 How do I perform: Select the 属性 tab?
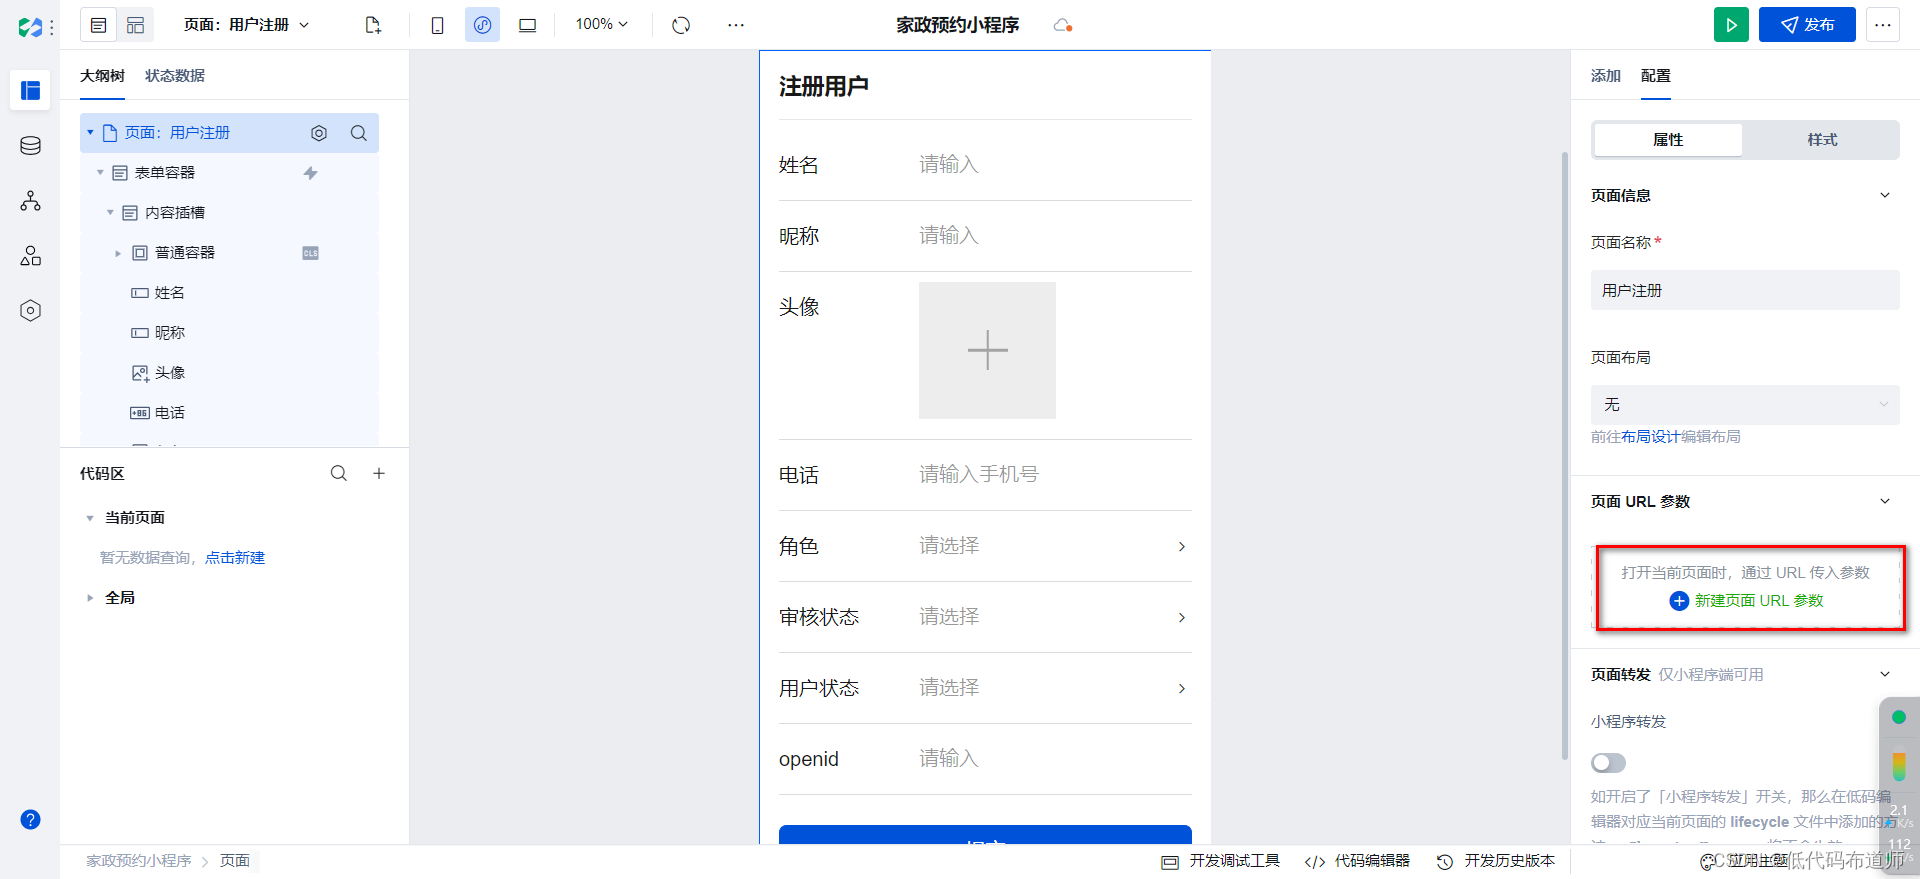(x=1668, y=140)
